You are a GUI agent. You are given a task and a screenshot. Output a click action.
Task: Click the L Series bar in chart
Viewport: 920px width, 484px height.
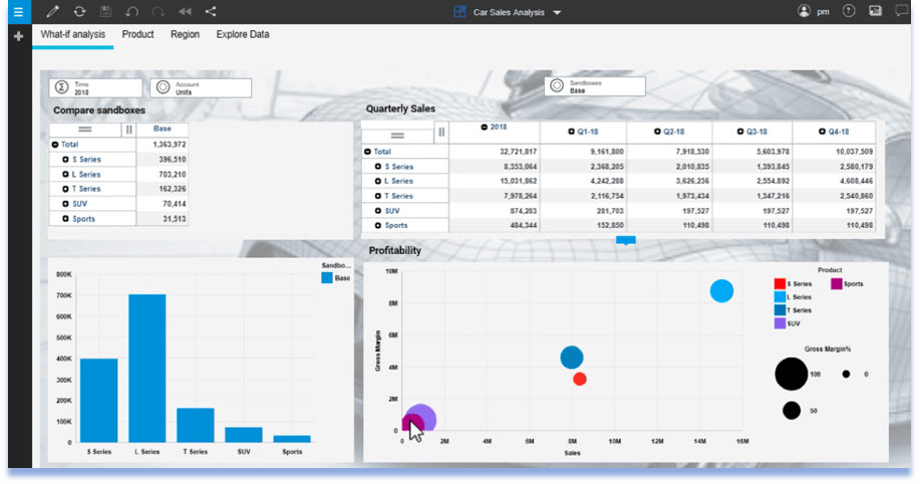coord(147,368)
